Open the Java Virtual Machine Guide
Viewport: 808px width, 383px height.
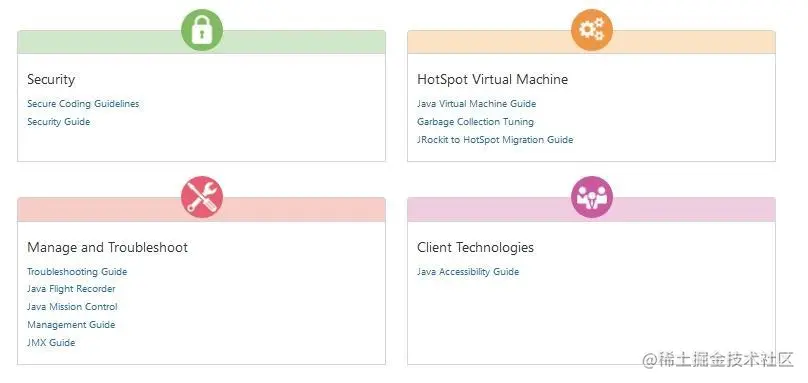(x=477, y=104)
